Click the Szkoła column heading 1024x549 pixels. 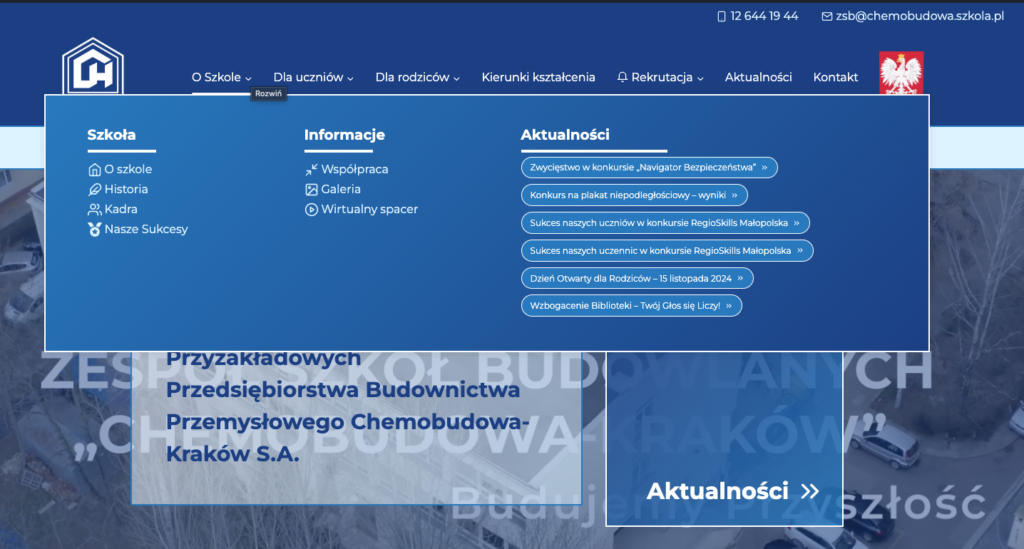pos(112,134)
